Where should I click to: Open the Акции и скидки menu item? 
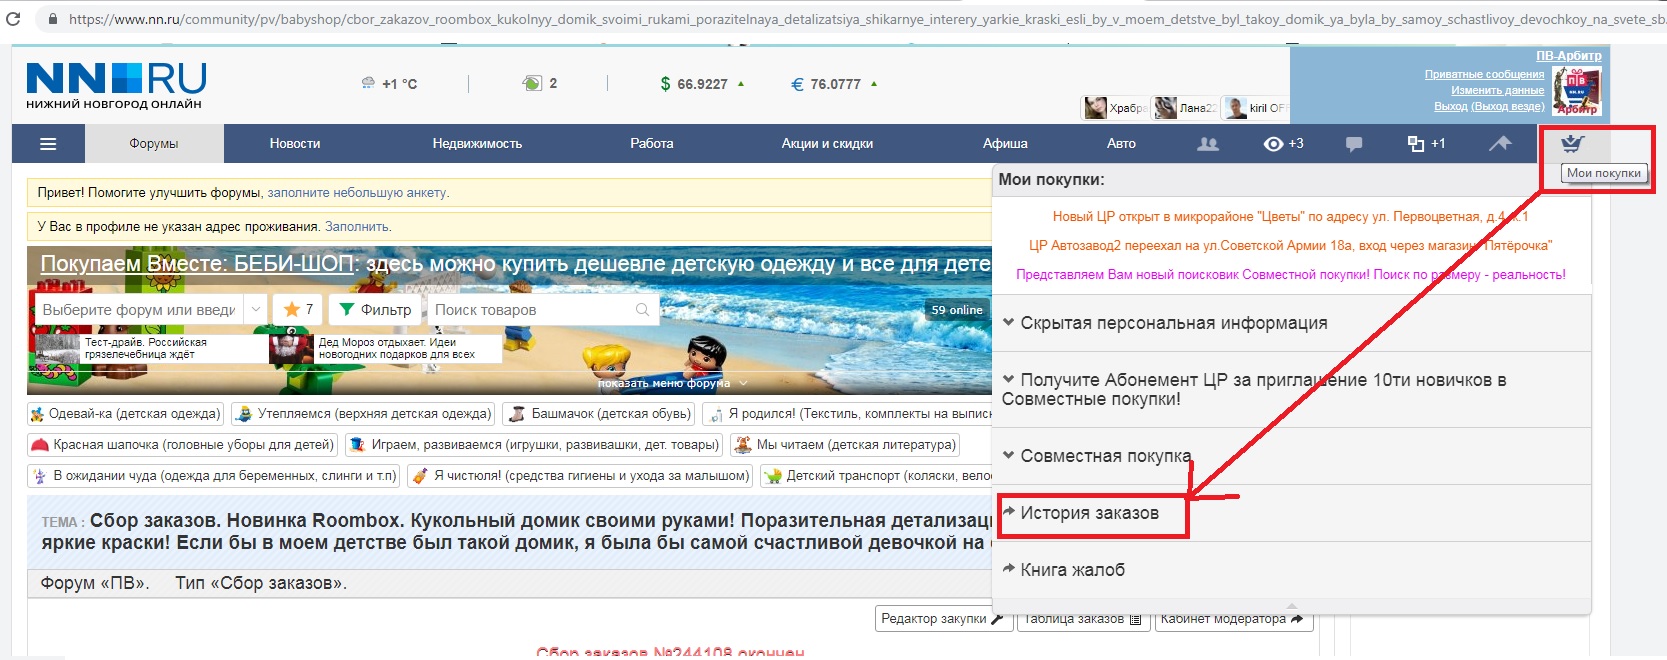tap(827, 144)
